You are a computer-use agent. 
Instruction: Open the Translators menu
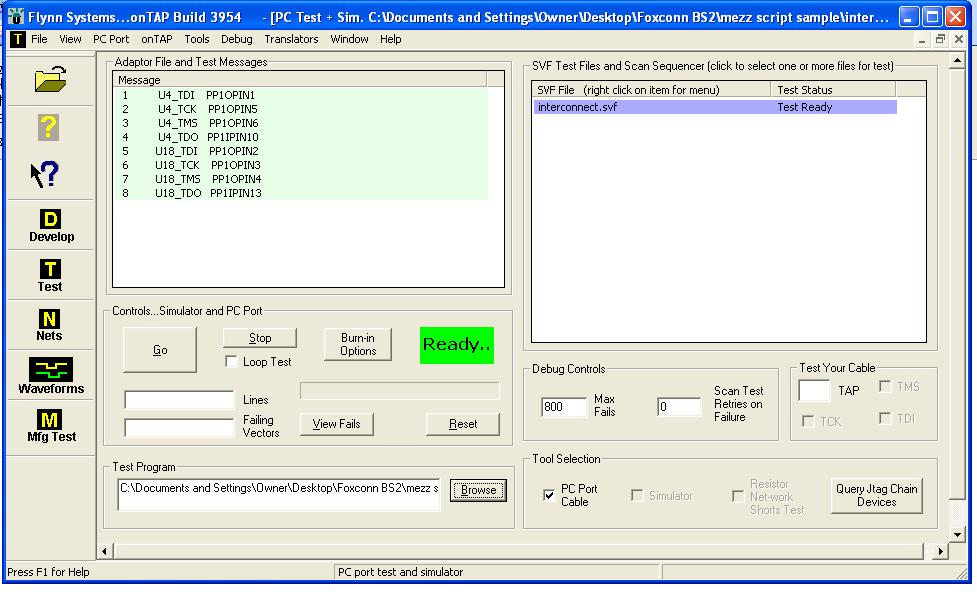click(291, 39)
